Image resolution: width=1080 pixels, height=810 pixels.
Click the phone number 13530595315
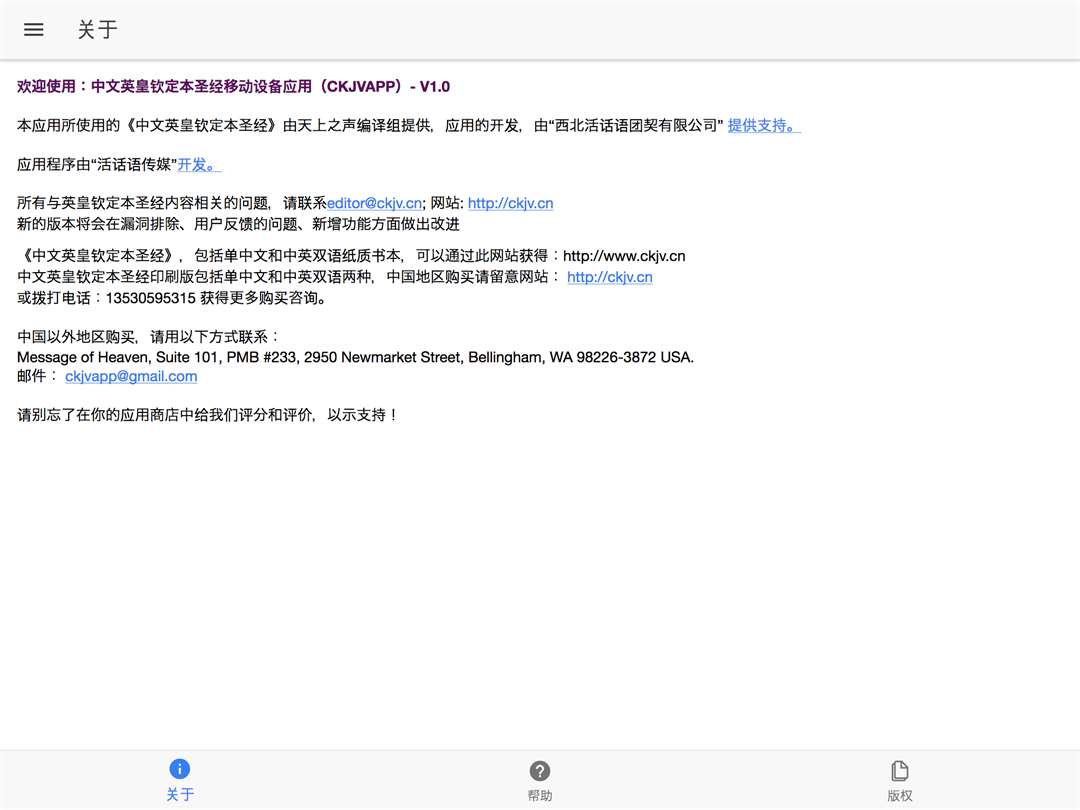click(x=151, y=298)
